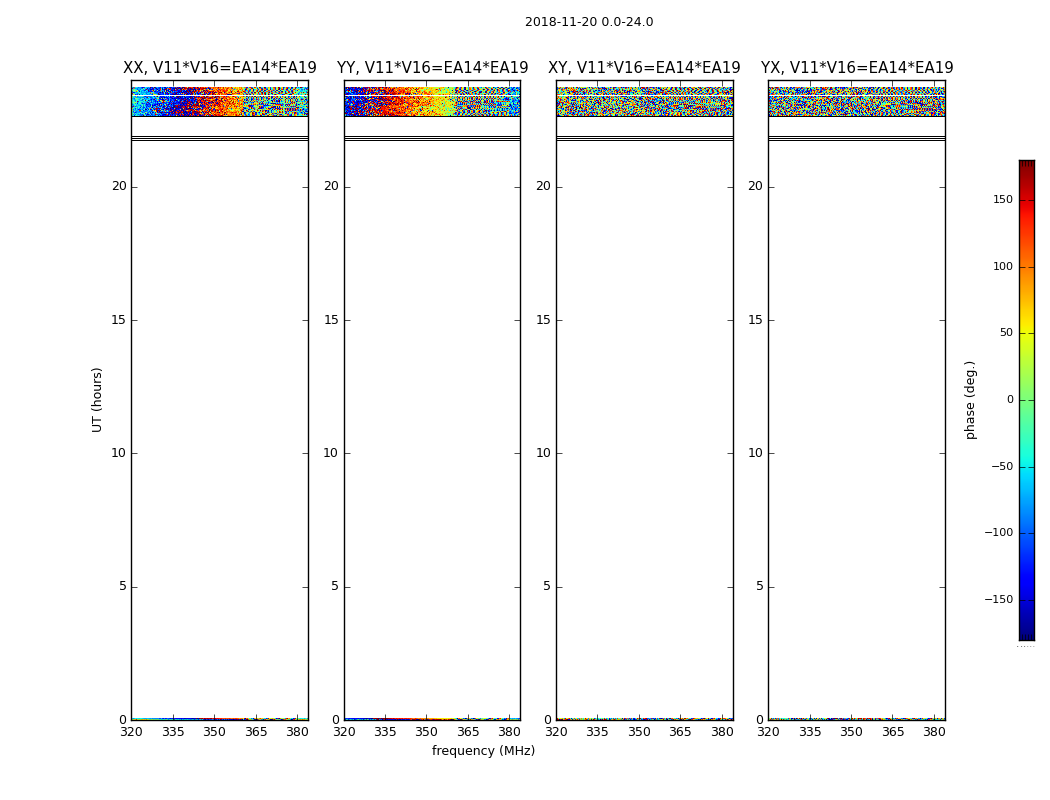Click the top data band in YX panel
The image size is (1050, 800).
coord(856,102)
